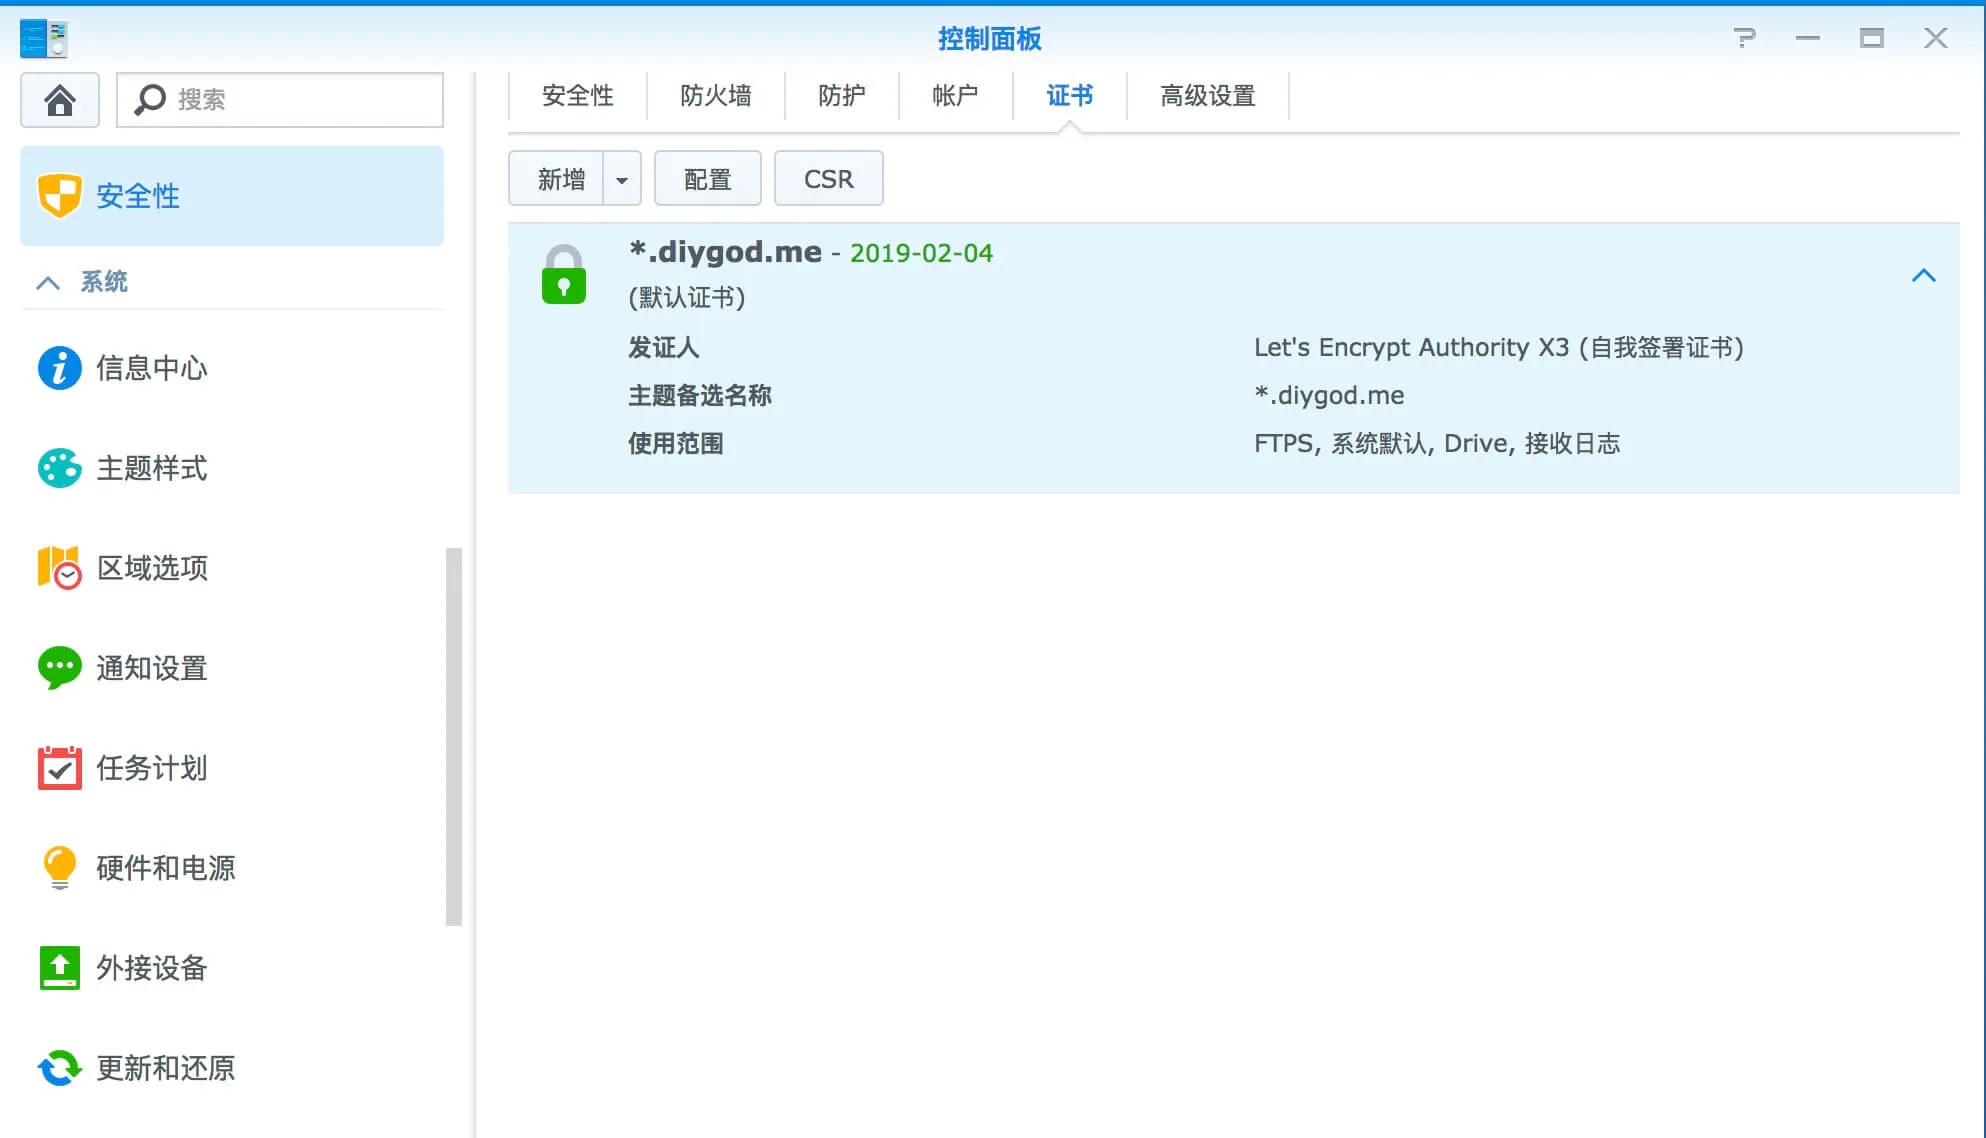Image resolution: width=1986 pixels, height=1138 pixels.
Task: Switch to the 防火墙 tab
Action: 715,96
